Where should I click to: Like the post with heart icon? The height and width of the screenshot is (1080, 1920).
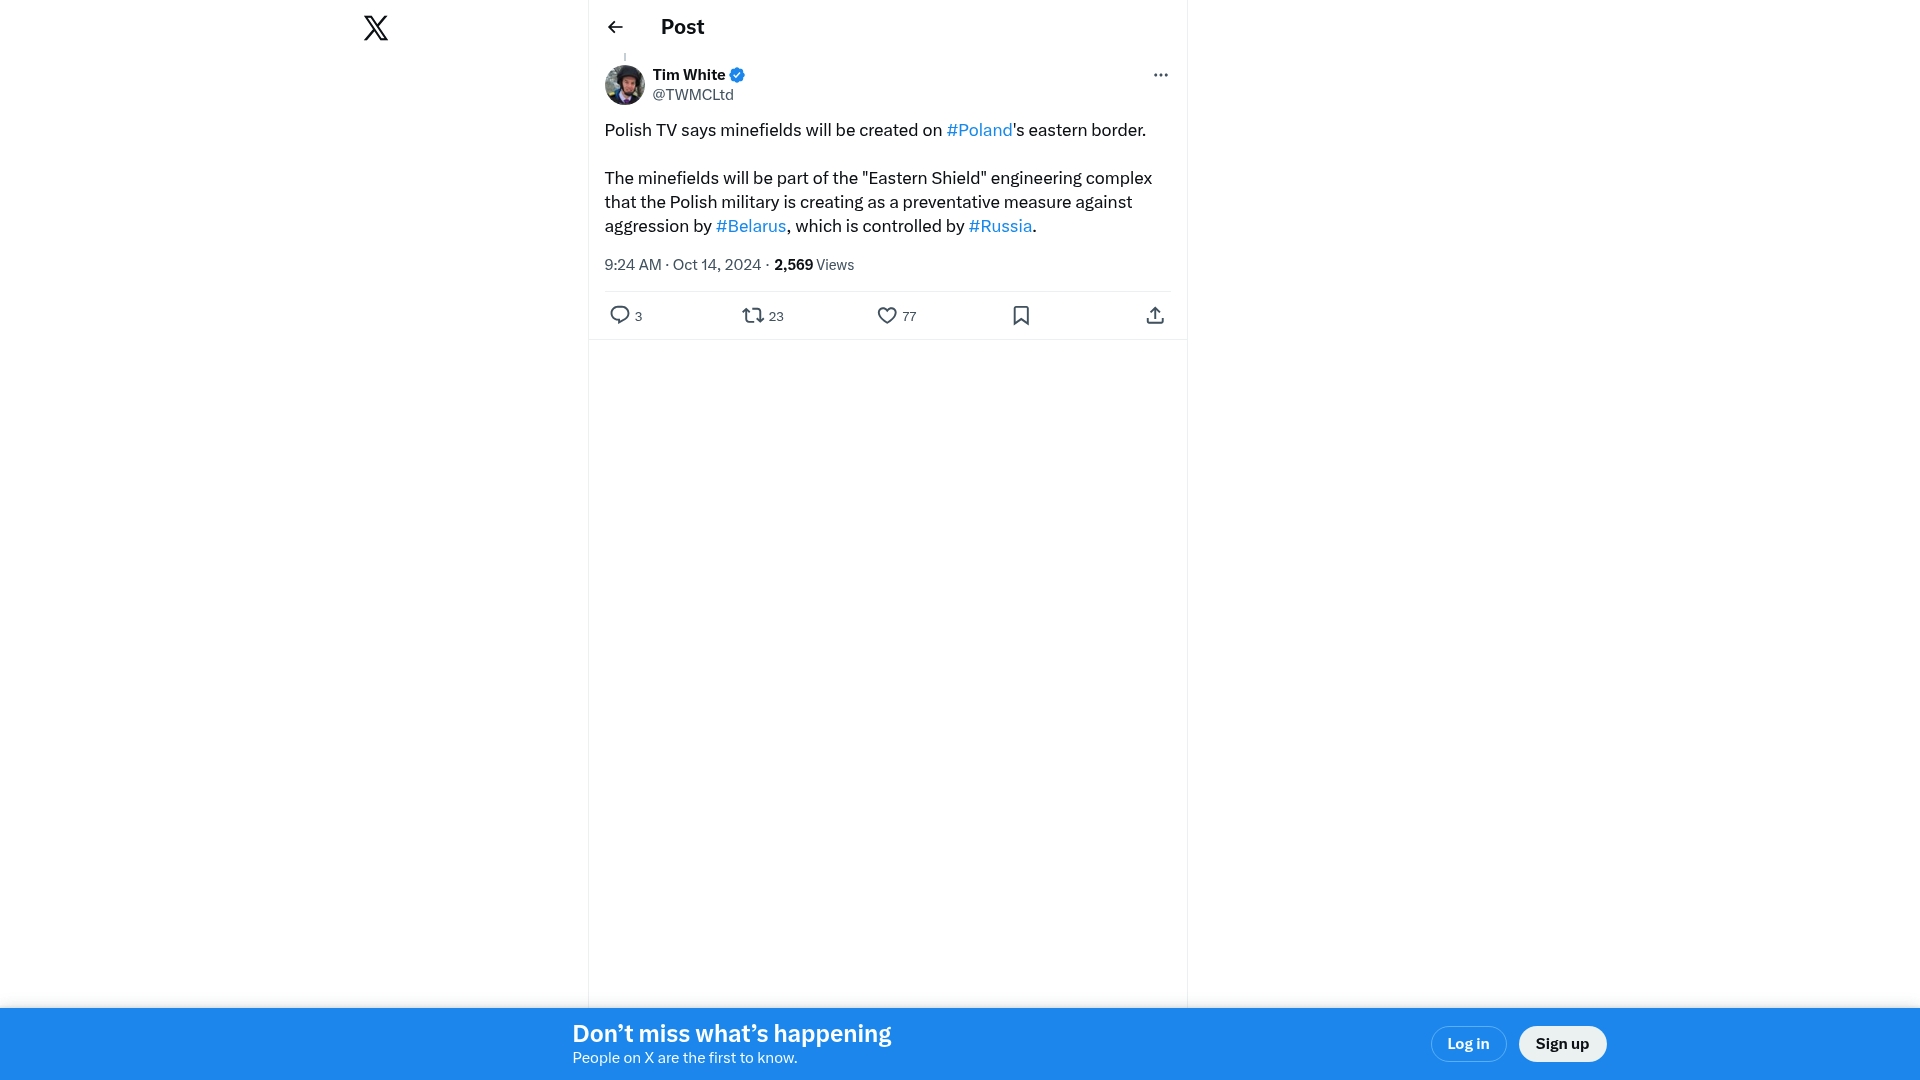[887, 315]
